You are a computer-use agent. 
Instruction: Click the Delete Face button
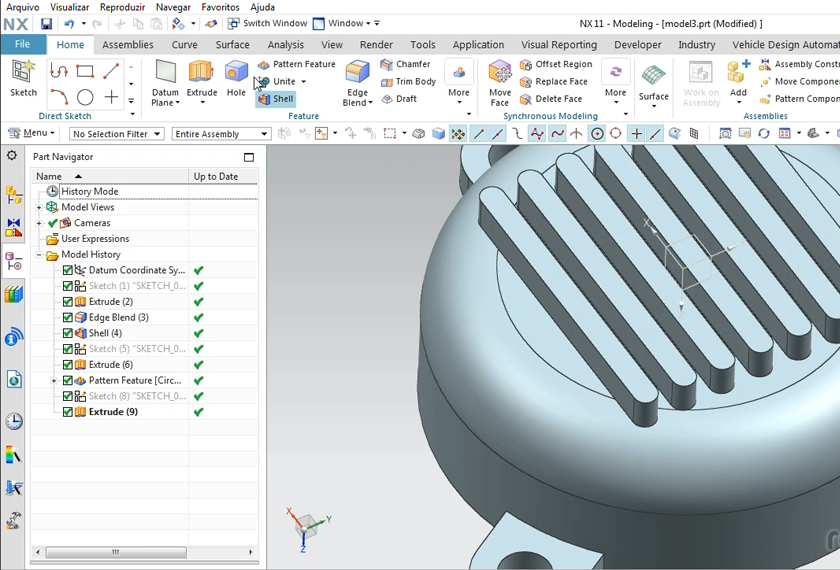coord(551,99)
